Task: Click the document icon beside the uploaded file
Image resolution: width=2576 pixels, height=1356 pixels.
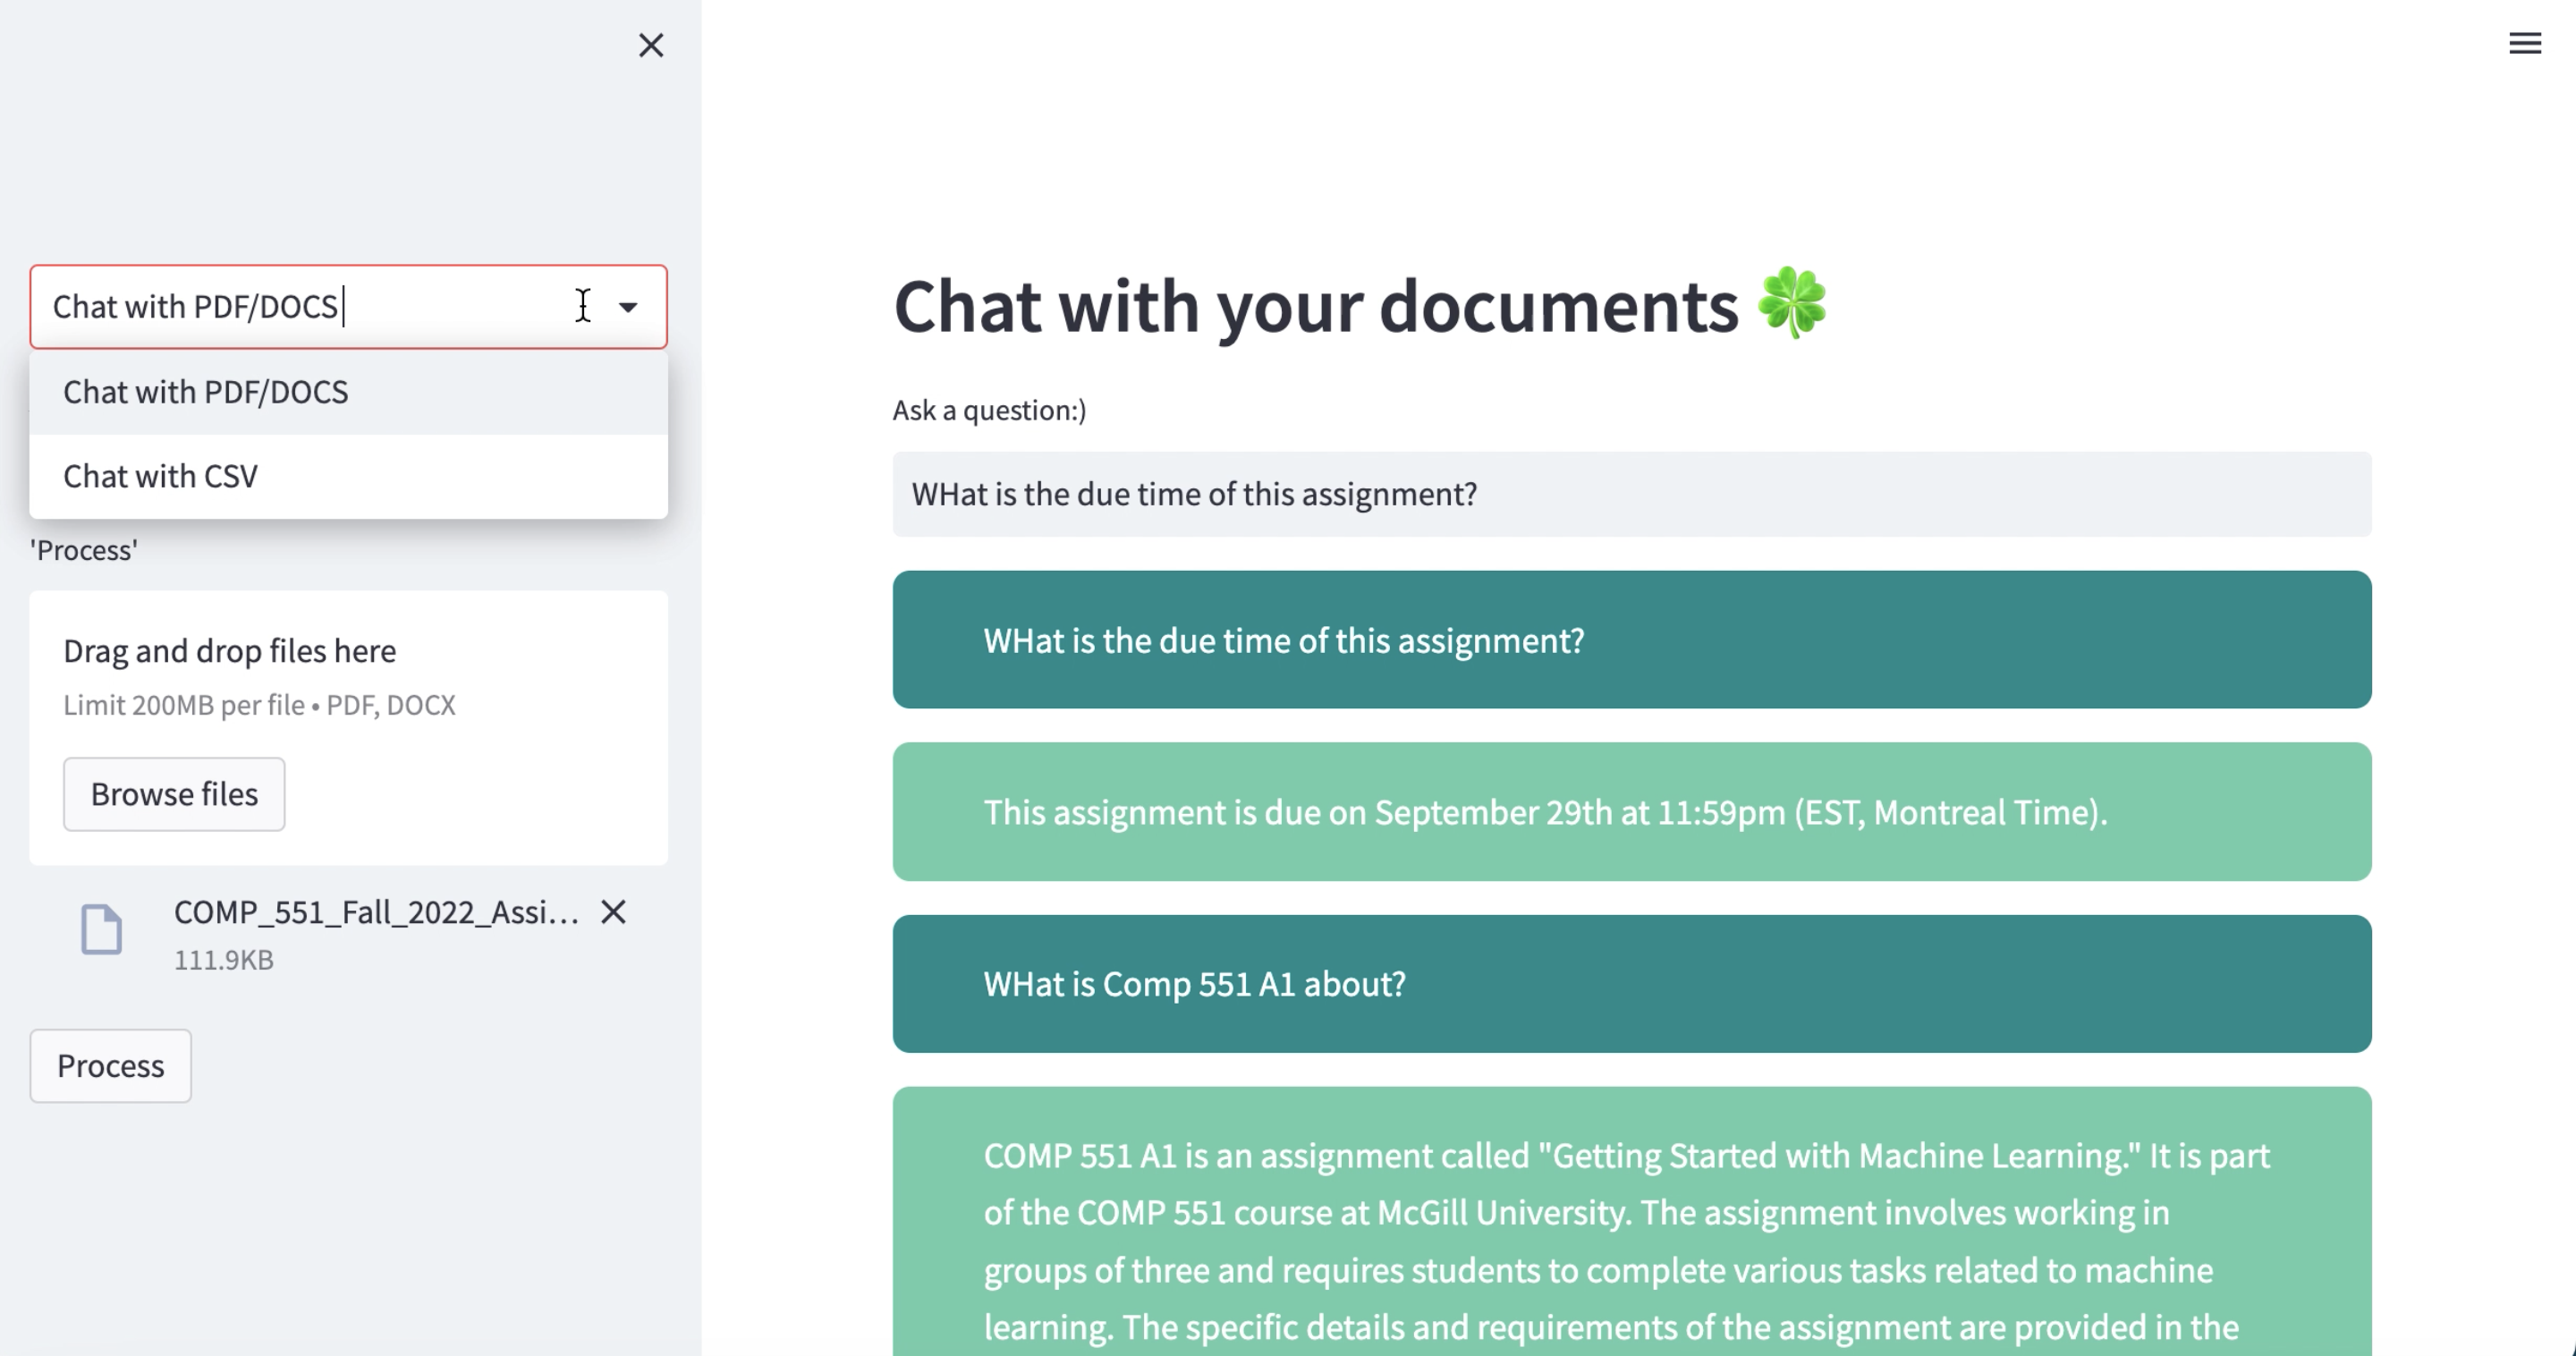Action: (x=101, y=929)
